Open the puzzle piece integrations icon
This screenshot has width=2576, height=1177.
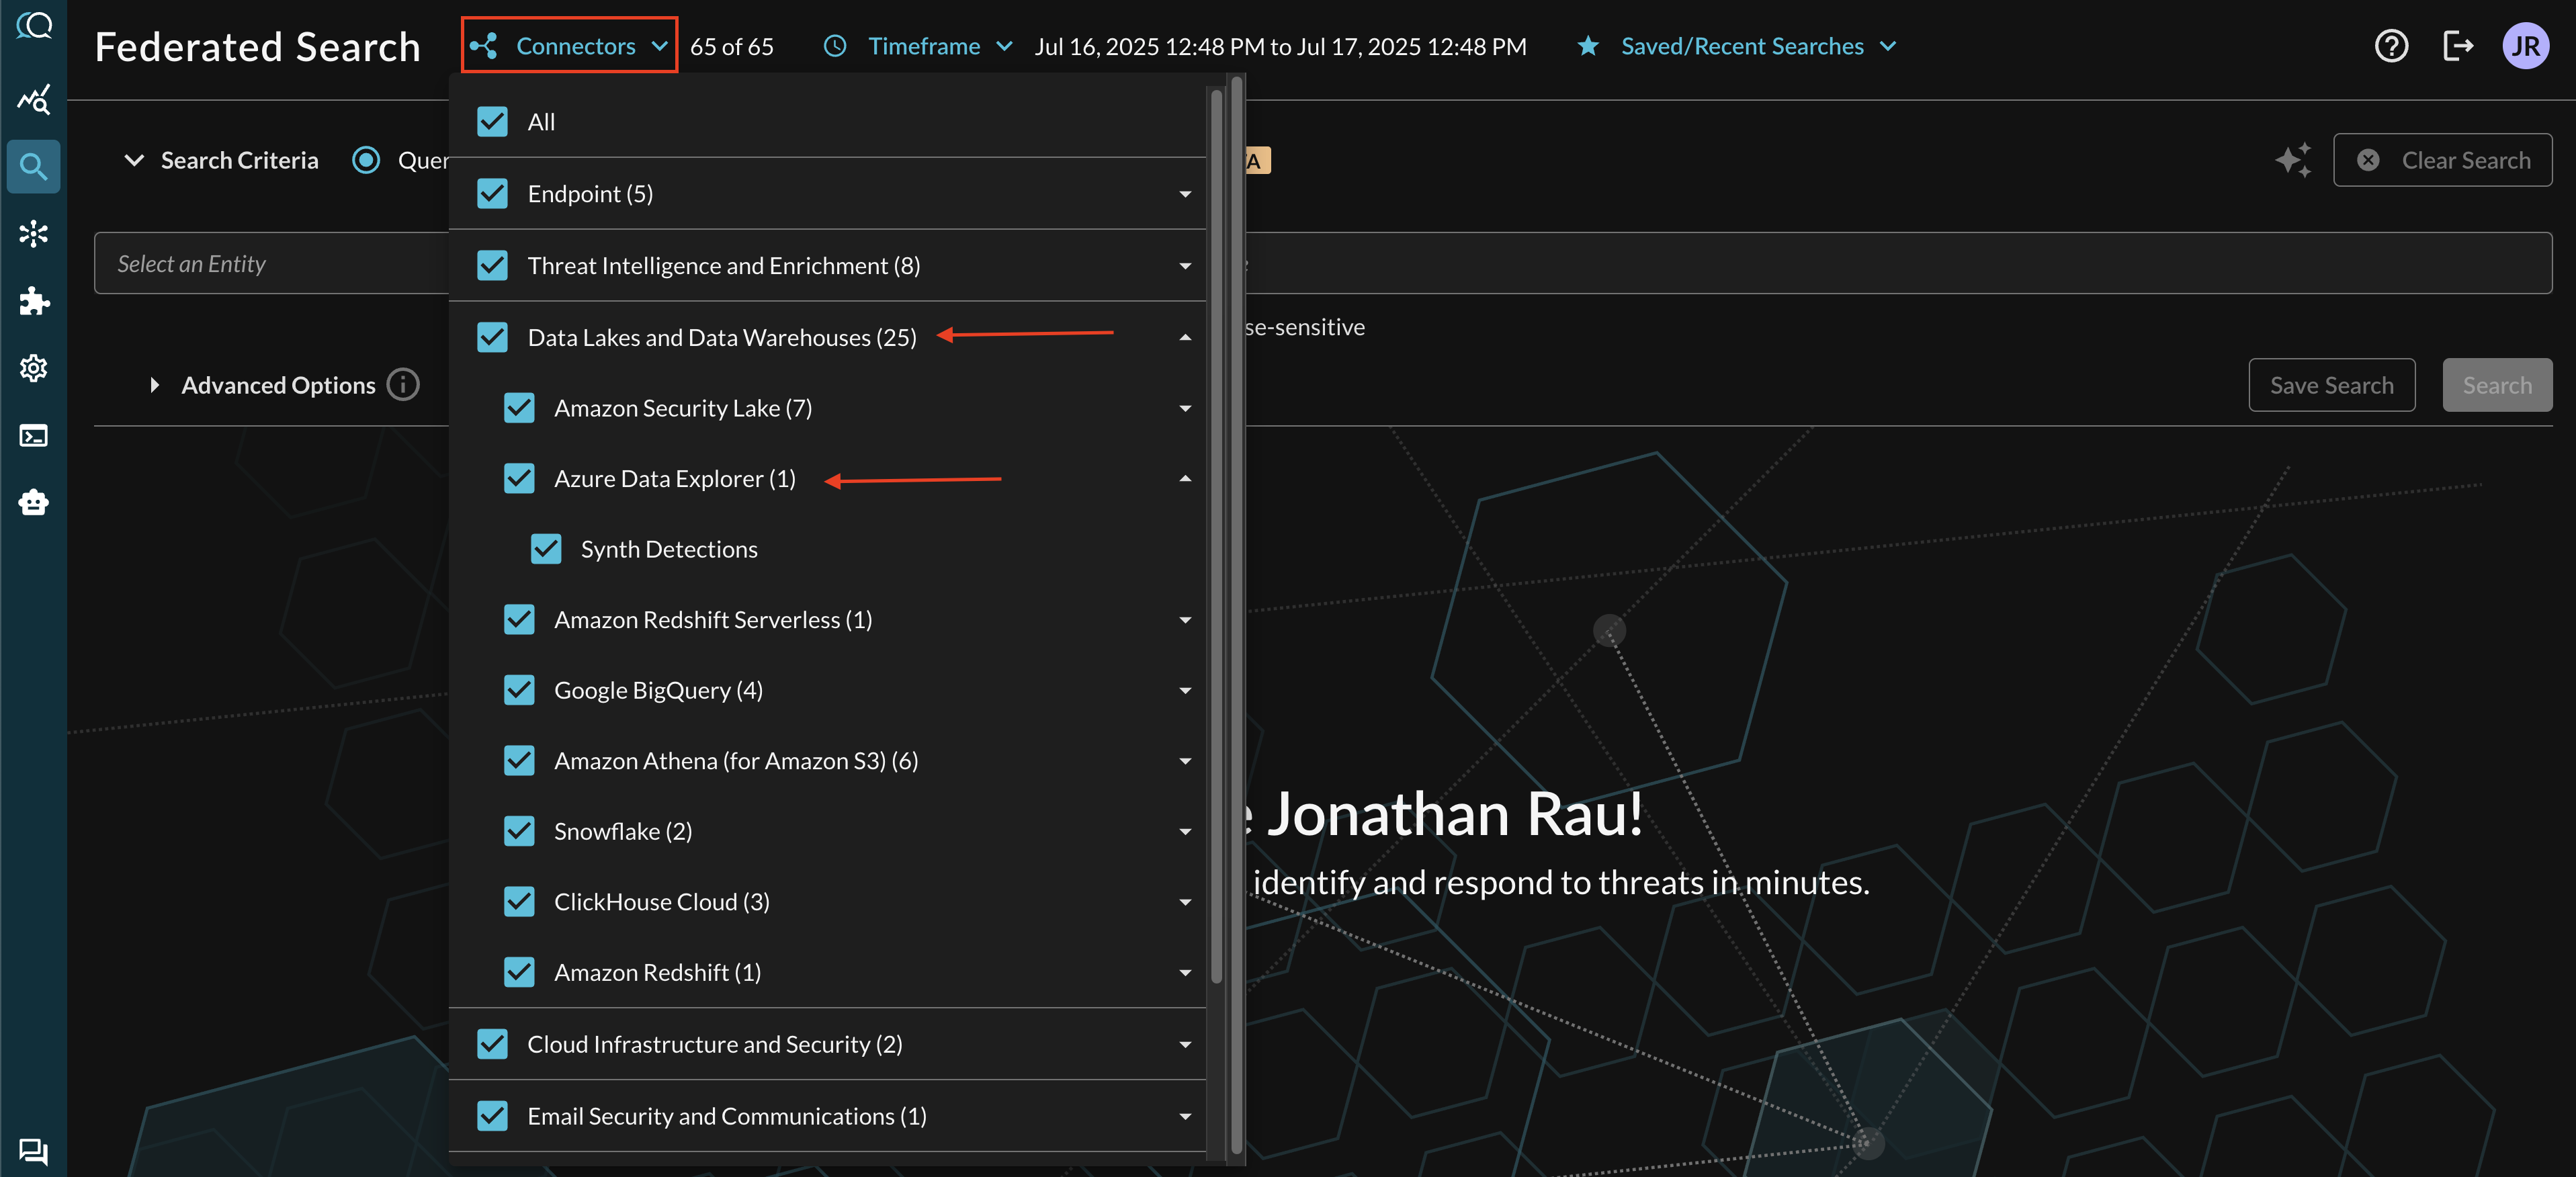point(33,301)
